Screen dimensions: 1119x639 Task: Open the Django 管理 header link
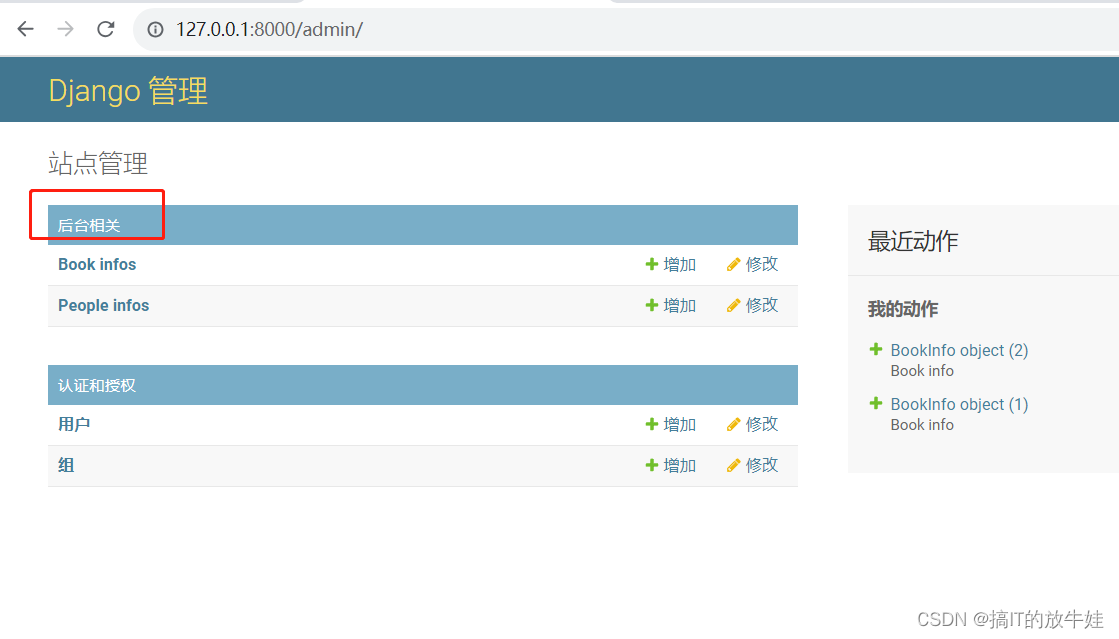click(128, 91)
